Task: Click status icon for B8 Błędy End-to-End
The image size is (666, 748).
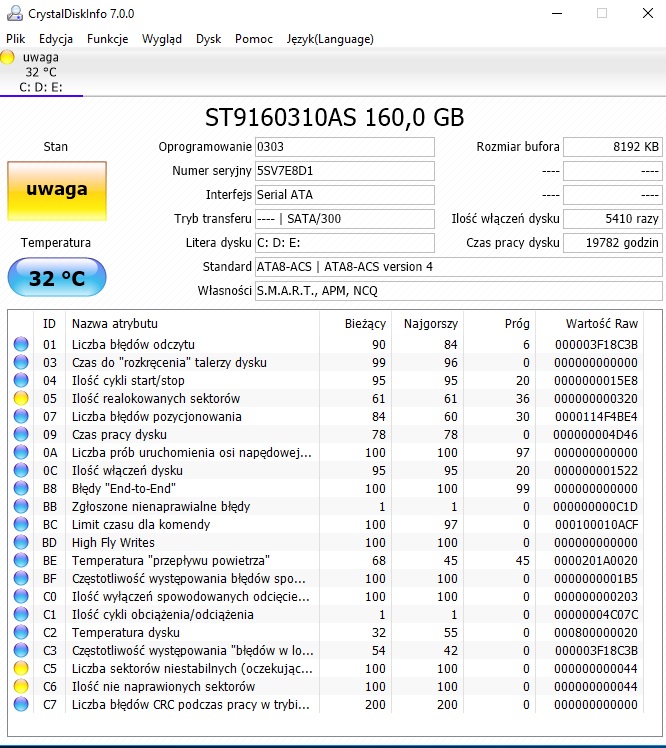Action: (x=21, y=488)
